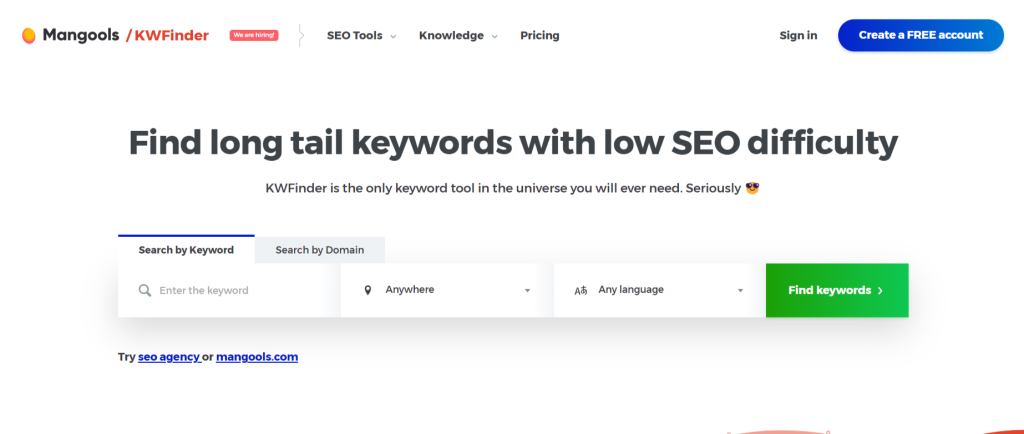Screen dimensions: 1024x434
Task: Click Create a FREE account button
Action: pyautogui.click(x=920, y=35)
